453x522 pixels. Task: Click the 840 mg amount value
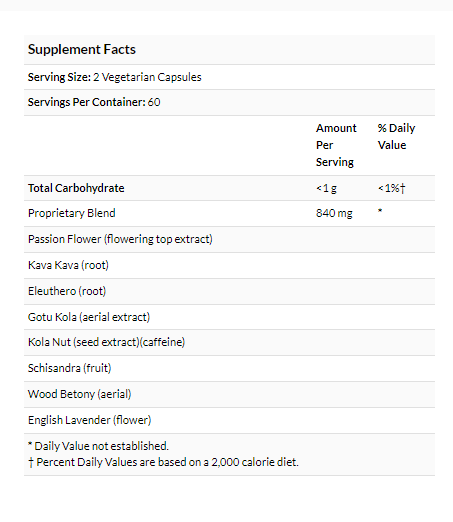pyautogui.click(x=334, y=213)
